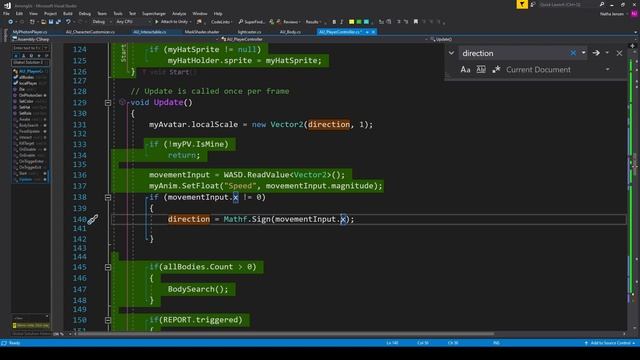Open the CodeLinks toolbar dropdown
Screen dimensions: 640x360
point(222,22)
